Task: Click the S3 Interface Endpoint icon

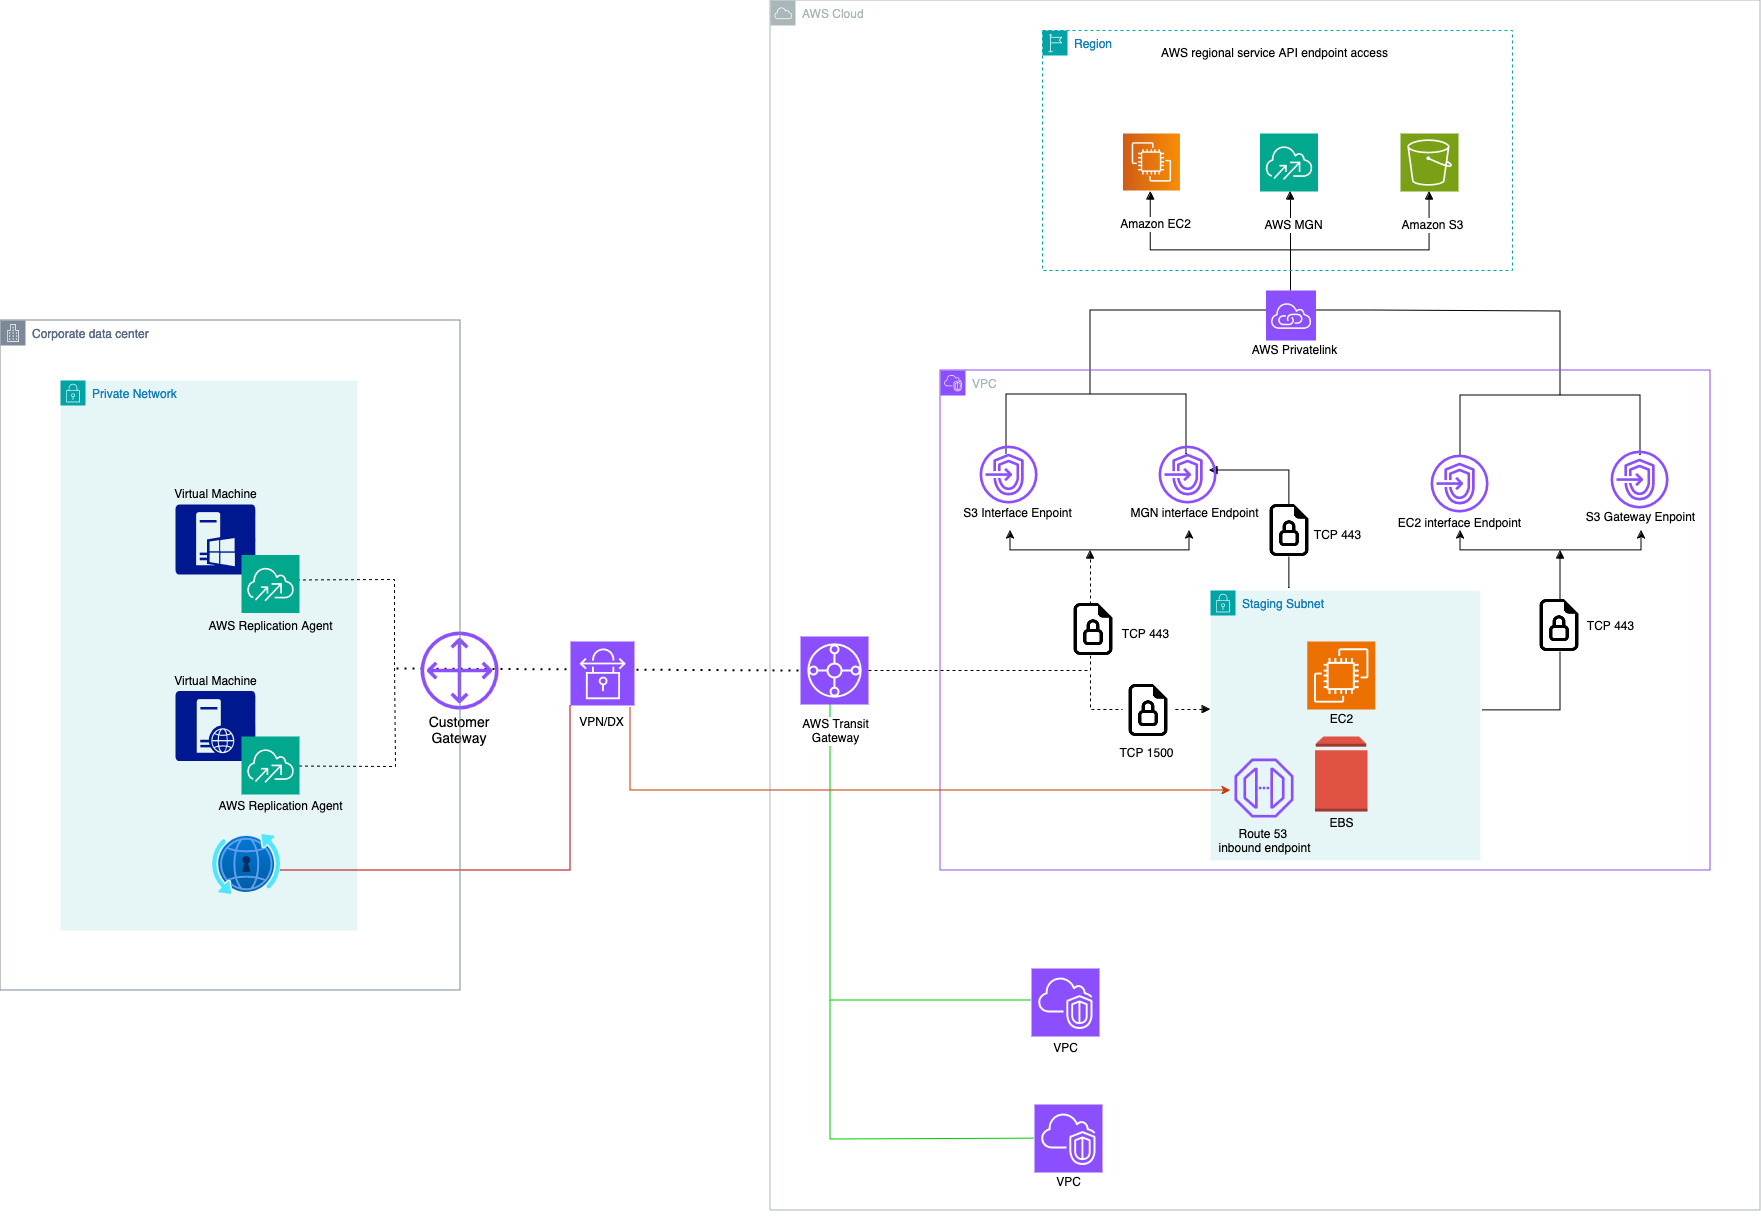Action: pyautogui.click(x=1008, y=474)
